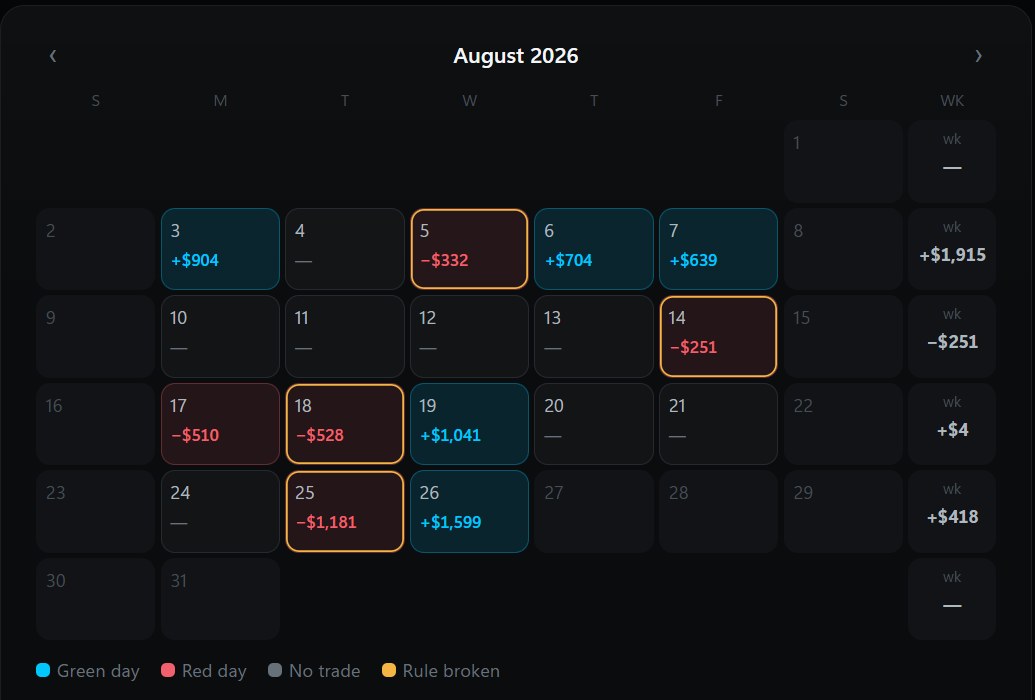Open August 6 showing +$704
The height and width of the screenshot is (700, 1035).
coord(593,249)
